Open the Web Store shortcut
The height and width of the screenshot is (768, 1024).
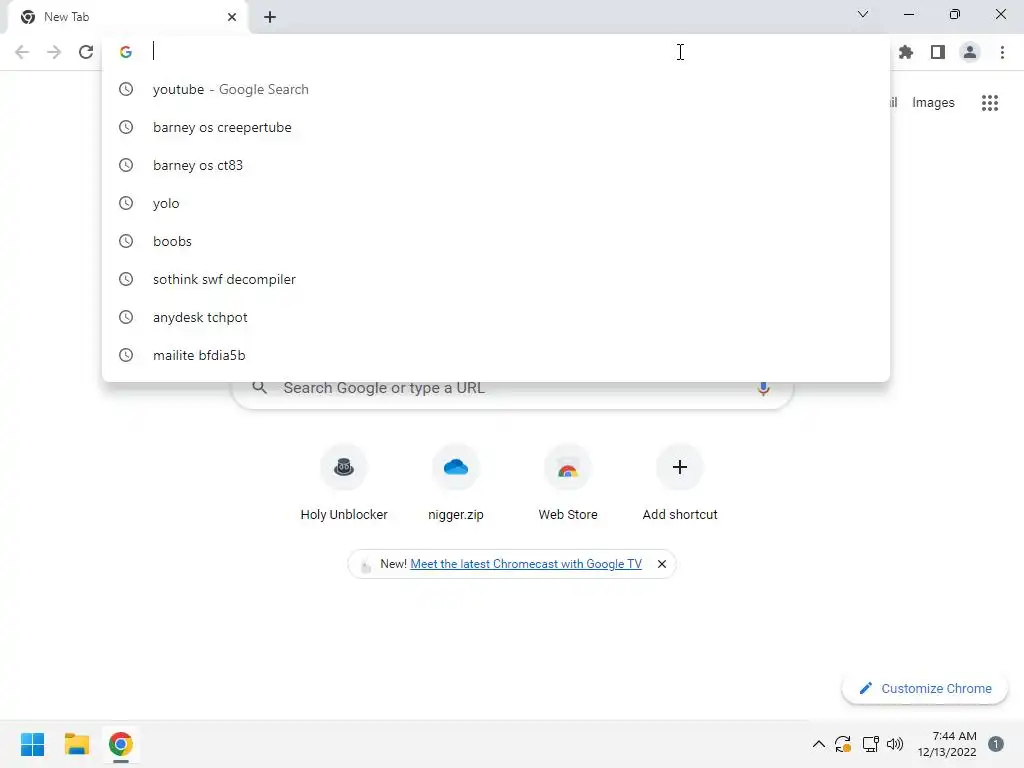pyautogui.click(x=568, y=483)
